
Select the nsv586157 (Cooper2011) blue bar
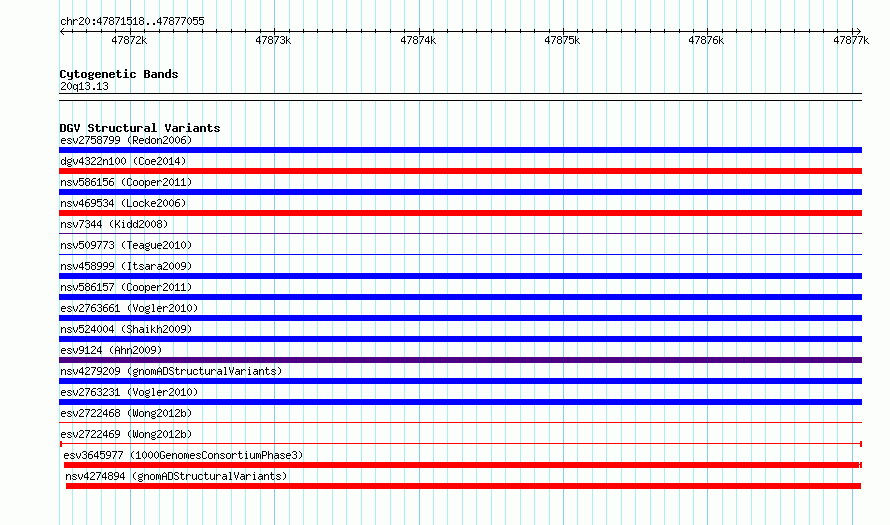tap(460, 297)
